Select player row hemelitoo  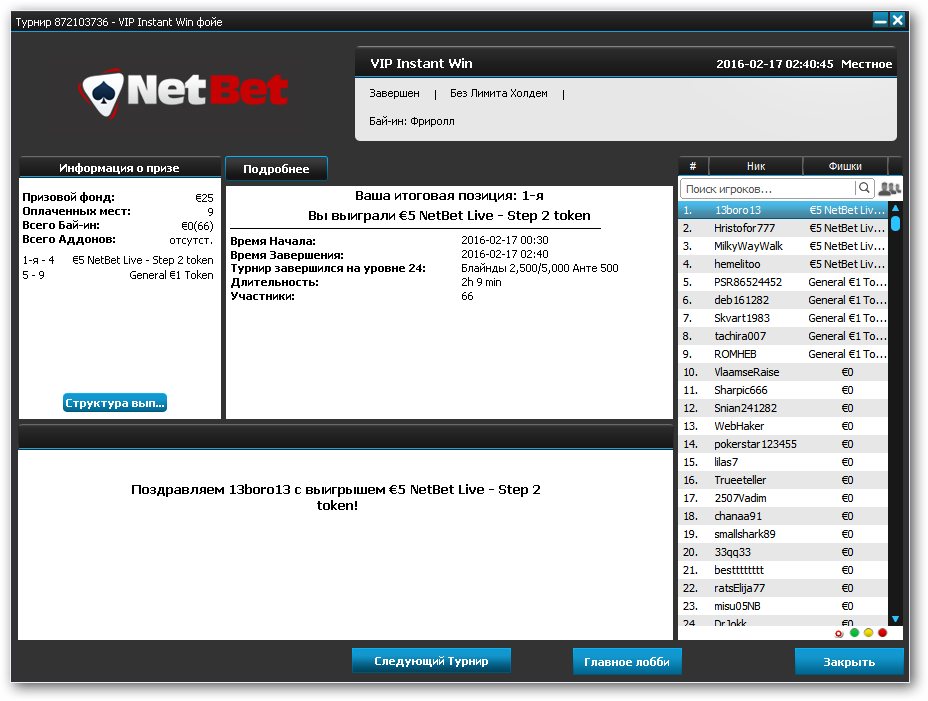[783, 264]
